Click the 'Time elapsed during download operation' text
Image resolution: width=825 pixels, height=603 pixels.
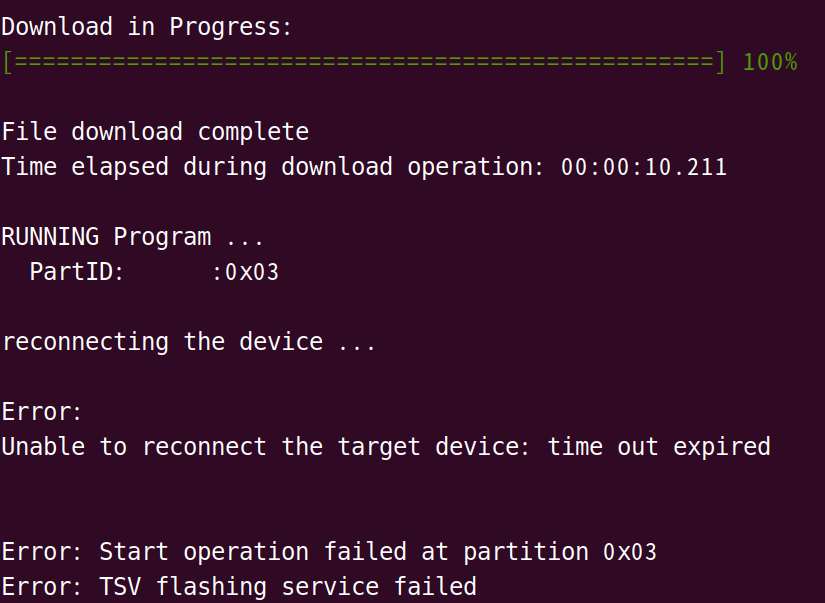(273, 167)
